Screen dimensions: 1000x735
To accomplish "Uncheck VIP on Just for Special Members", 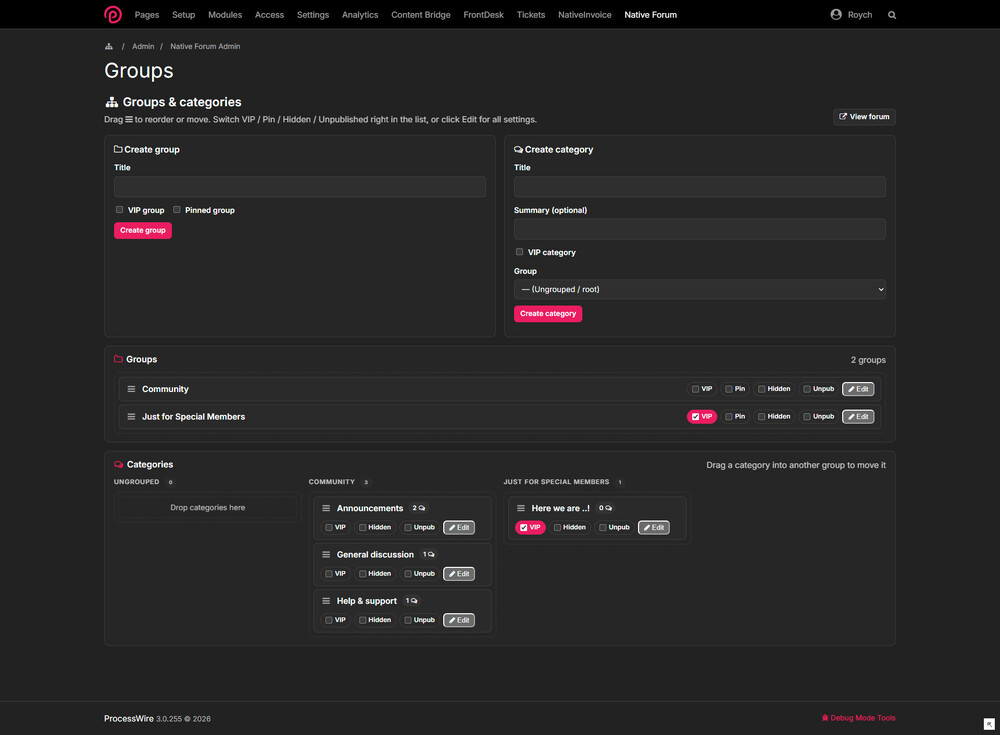I will pos(695,417).
